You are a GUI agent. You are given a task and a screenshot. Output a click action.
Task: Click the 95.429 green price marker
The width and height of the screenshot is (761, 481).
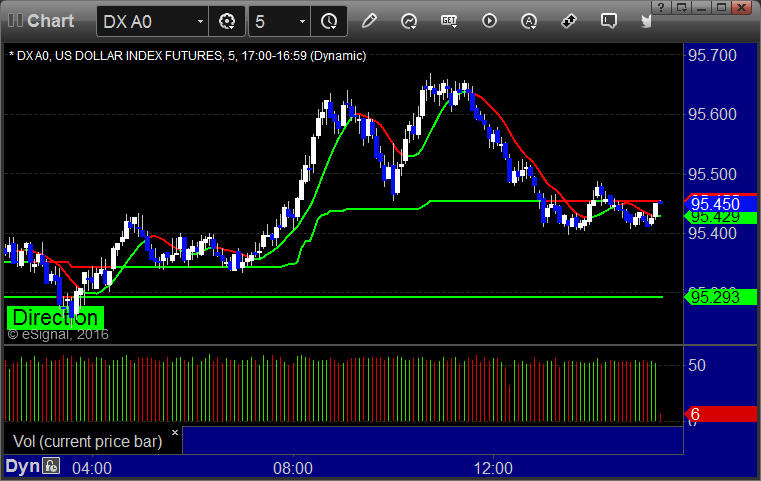coord(720,217)
